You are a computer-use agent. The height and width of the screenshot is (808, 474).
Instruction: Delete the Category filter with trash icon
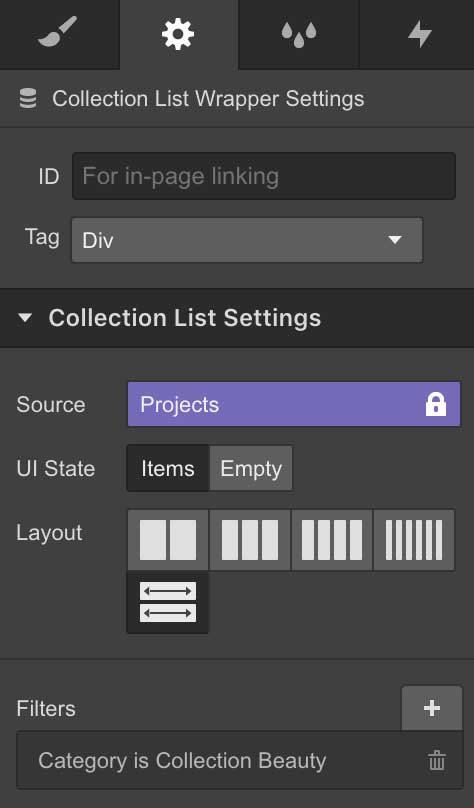(437, 761)
